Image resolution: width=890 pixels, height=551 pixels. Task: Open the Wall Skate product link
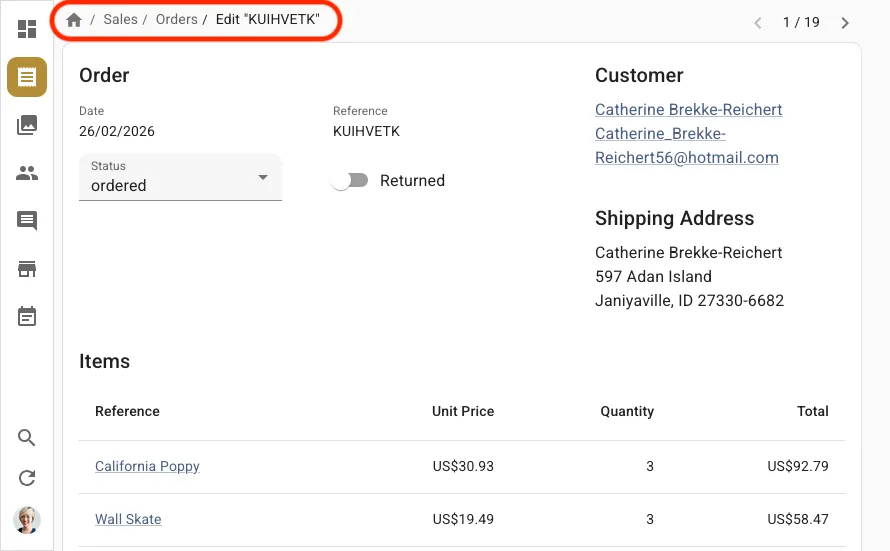(128, 520)
